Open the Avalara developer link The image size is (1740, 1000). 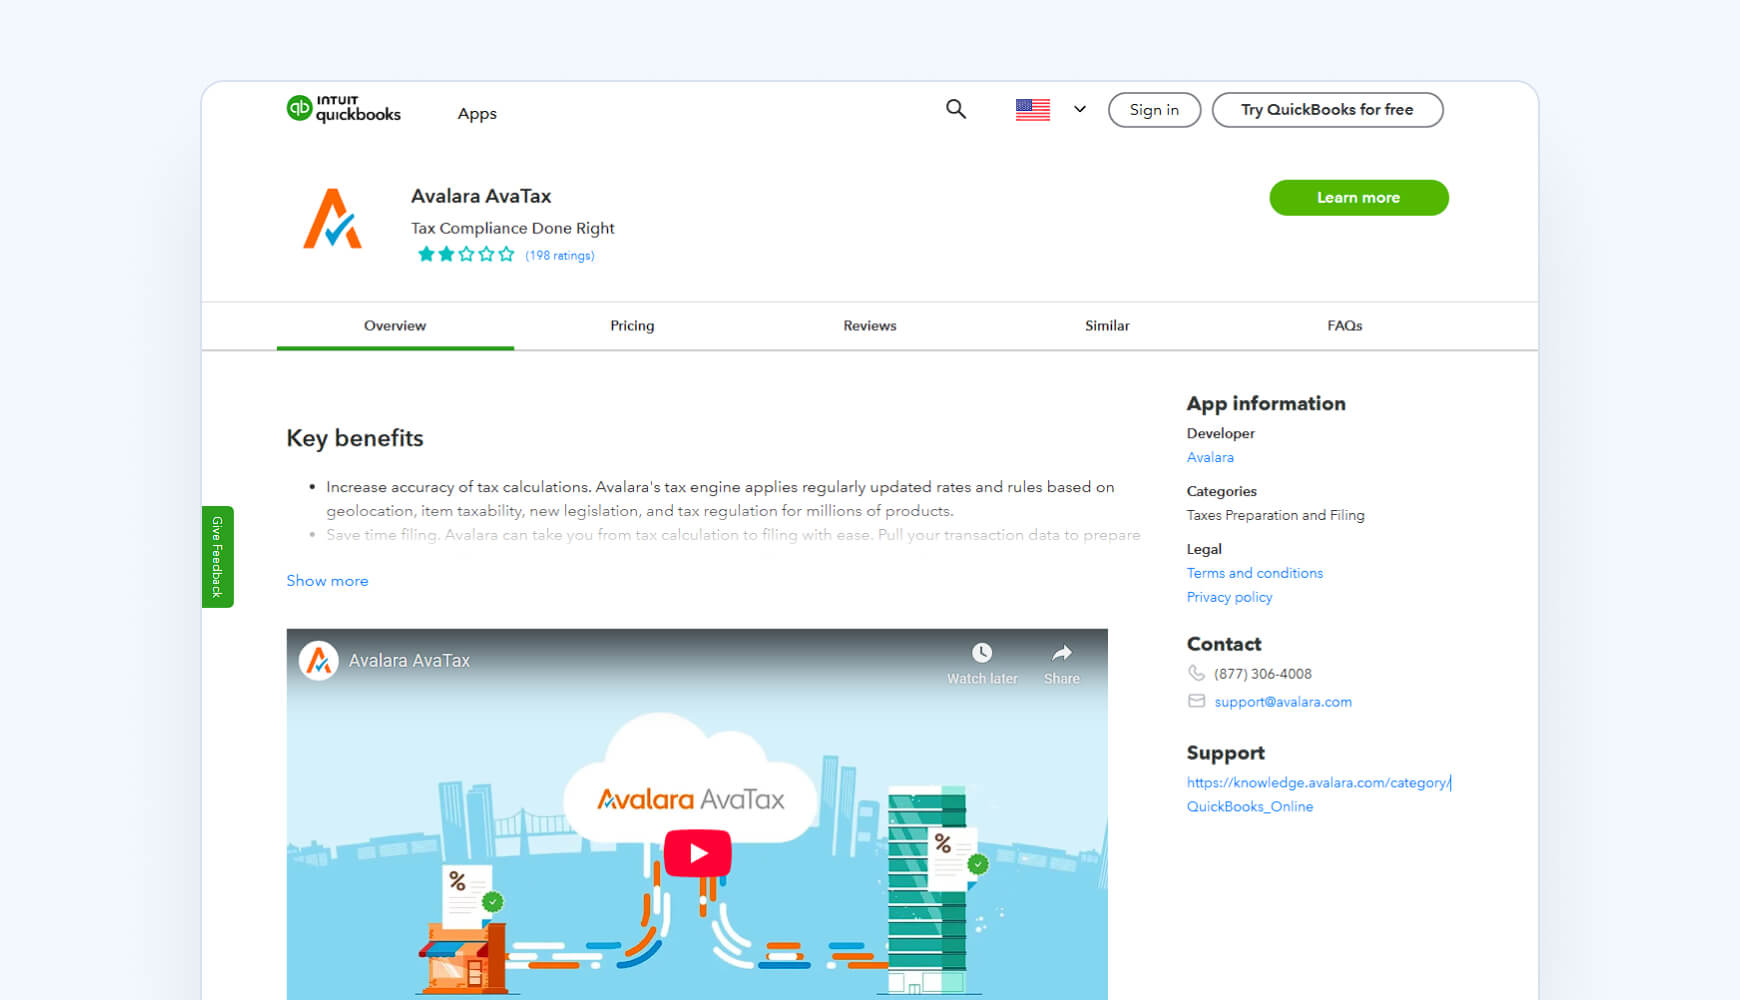[1210, 457]
